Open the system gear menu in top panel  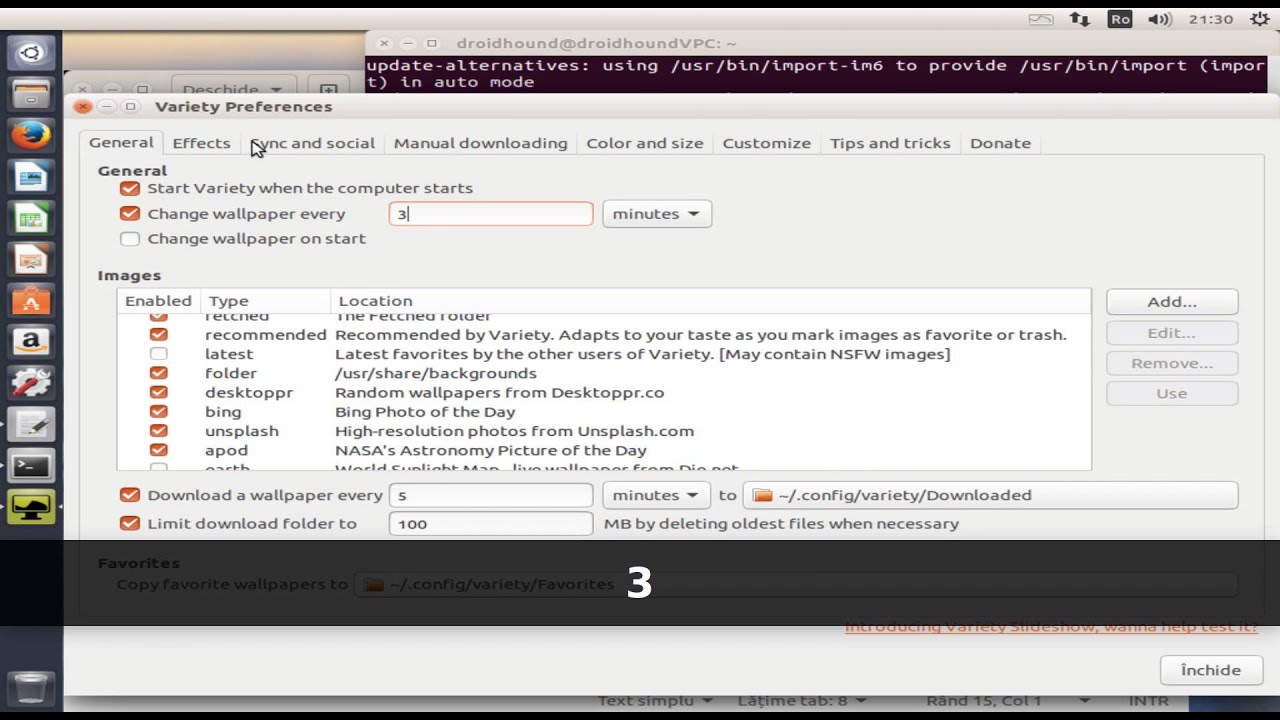tap(1259, 19)
